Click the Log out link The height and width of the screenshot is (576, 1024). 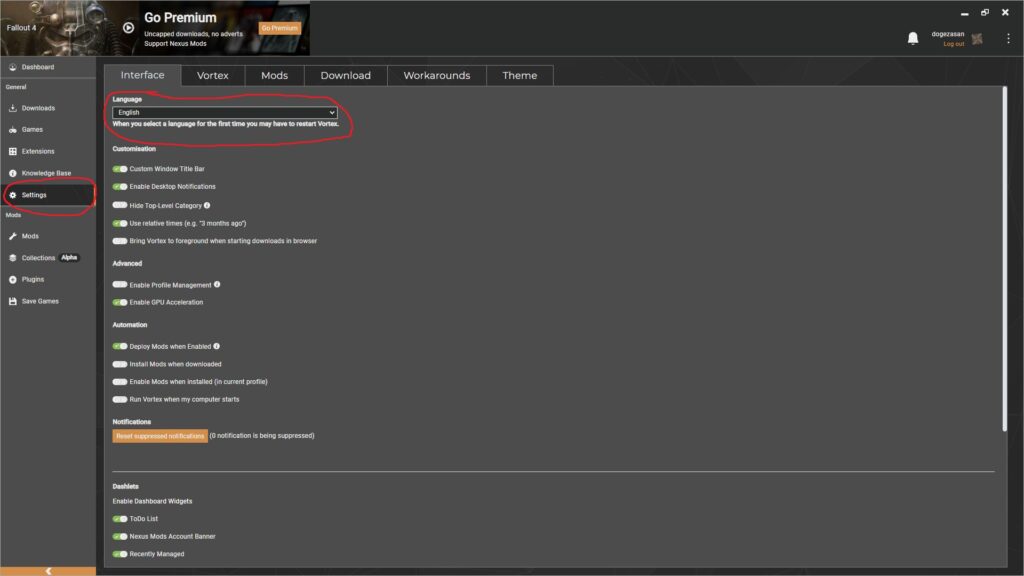point(953,44)
